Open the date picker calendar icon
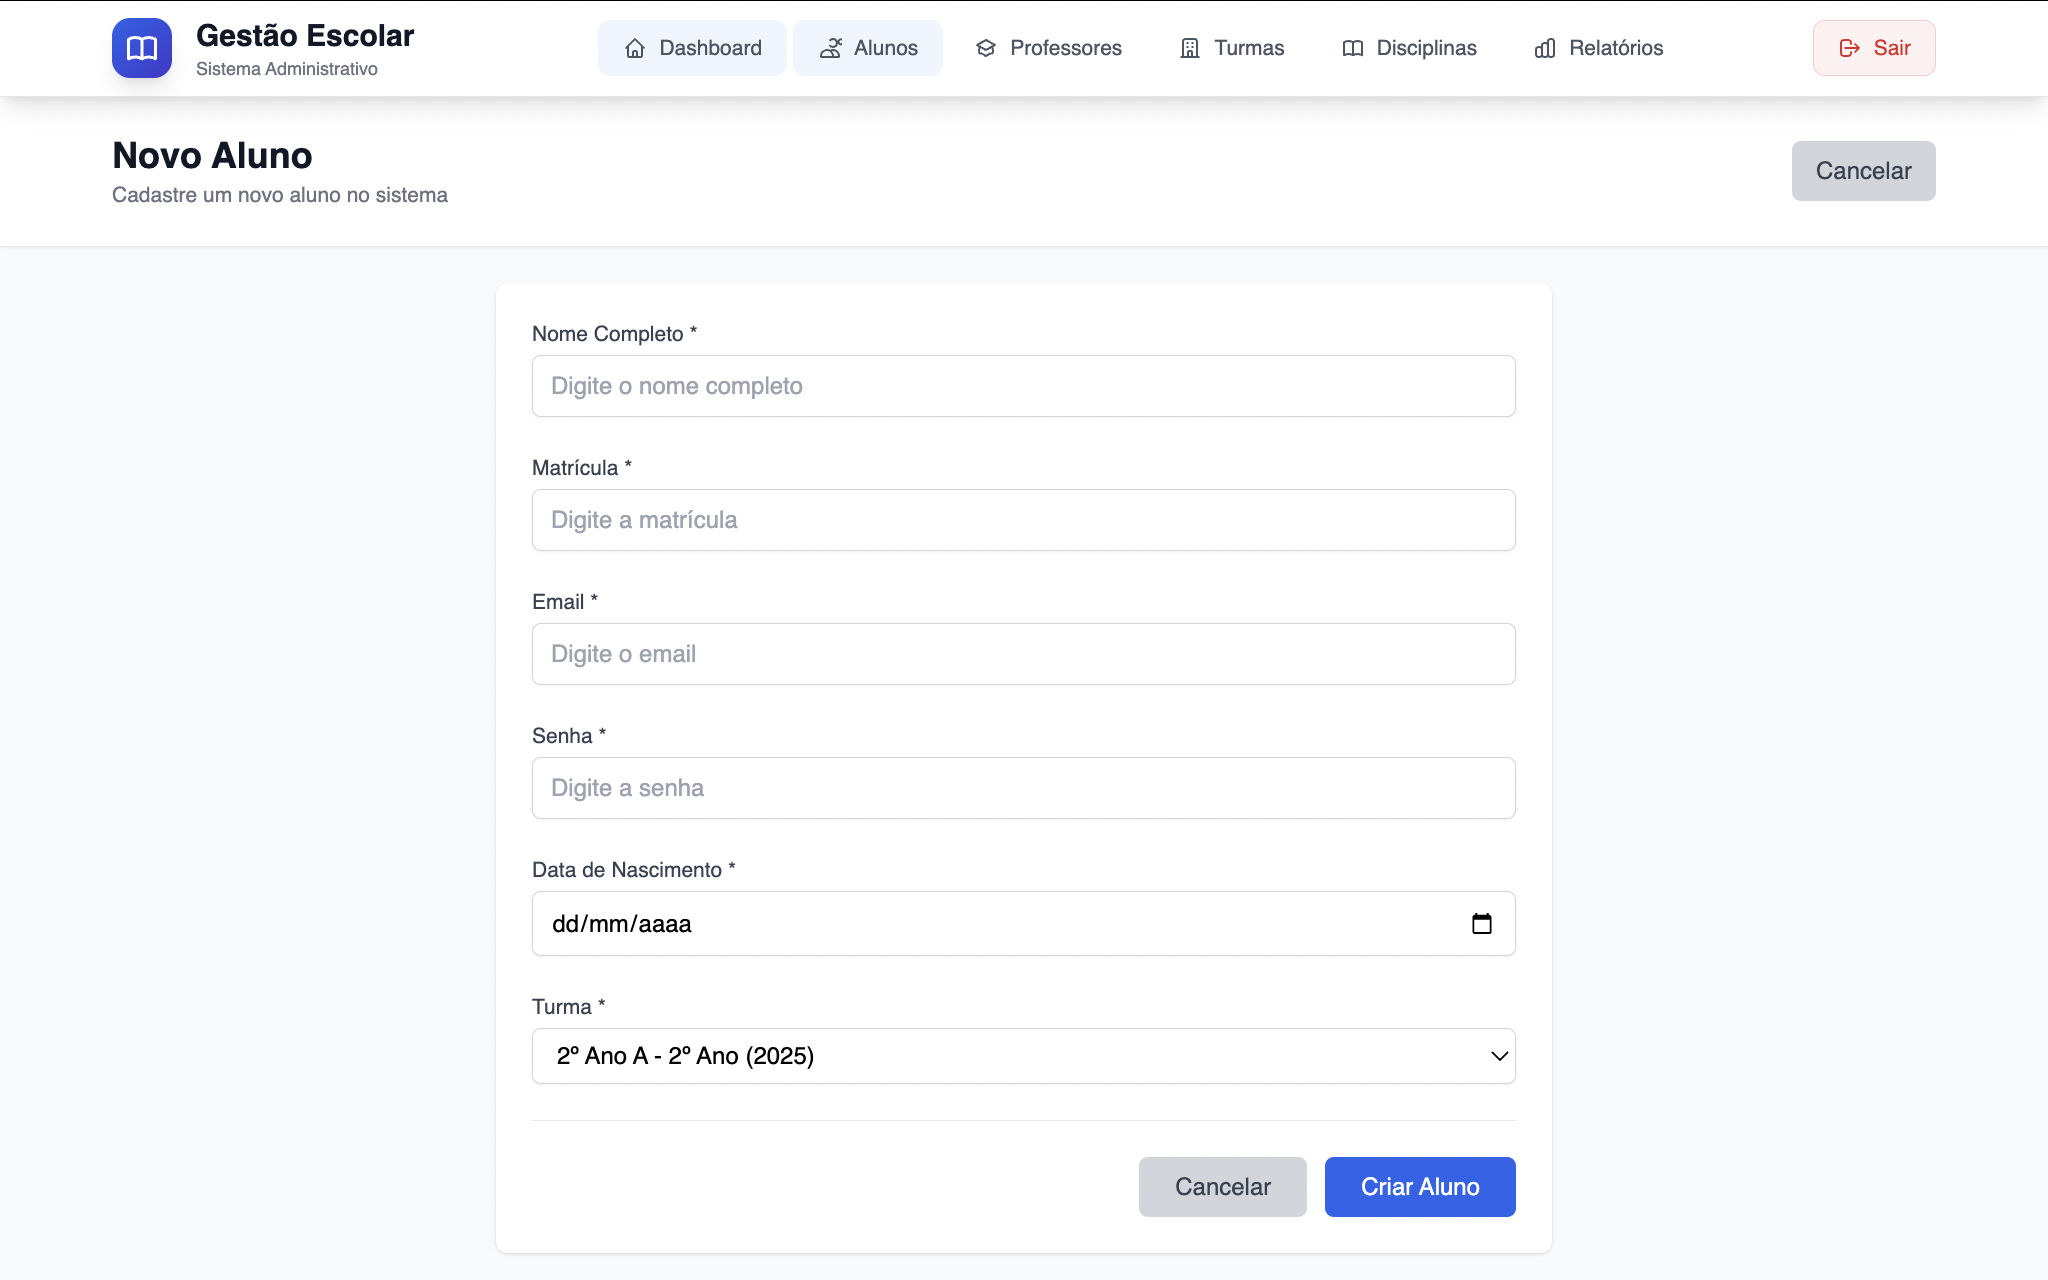Image resolution: width=2048 pixels, height=1280 pixels. [x=1481, y=924]
